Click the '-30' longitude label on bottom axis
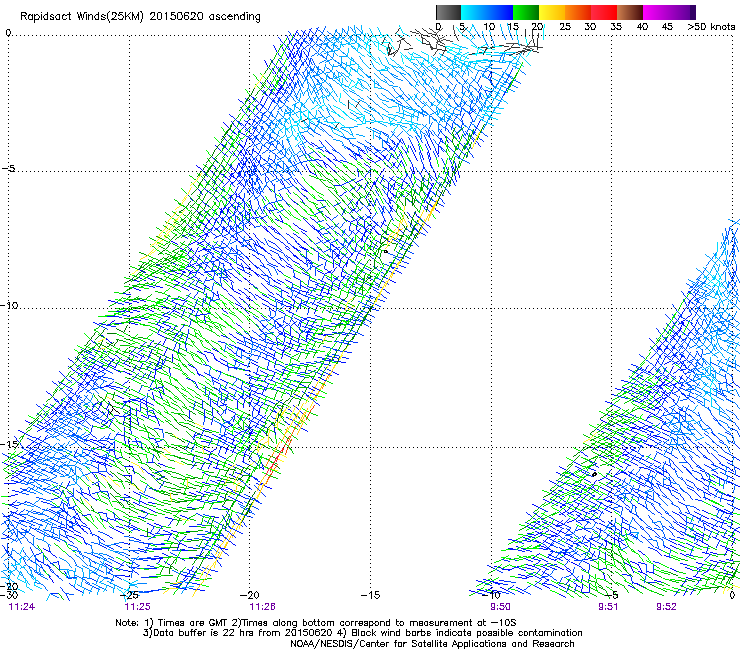This screenshot has width=740, height=650. tap(9, 595)
